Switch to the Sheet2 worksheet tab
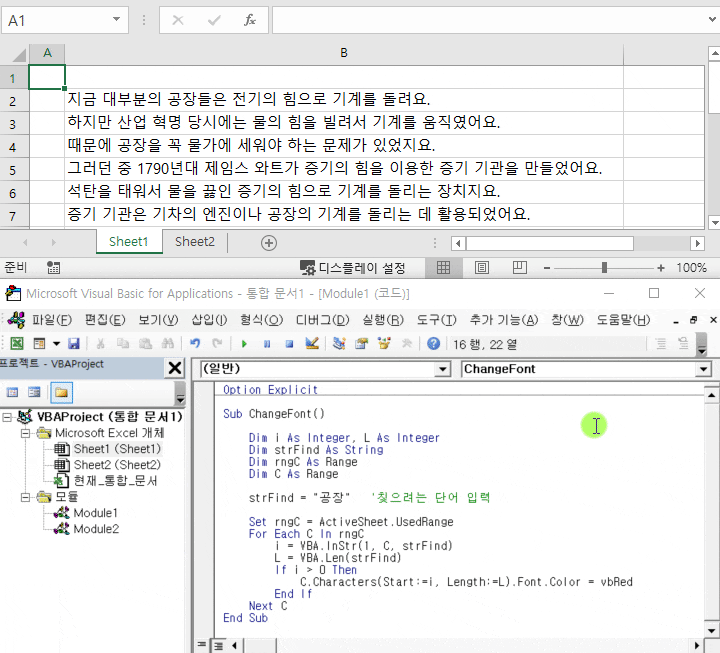The width and height of the screenshot is (720, 653). (x=195, y=242)
